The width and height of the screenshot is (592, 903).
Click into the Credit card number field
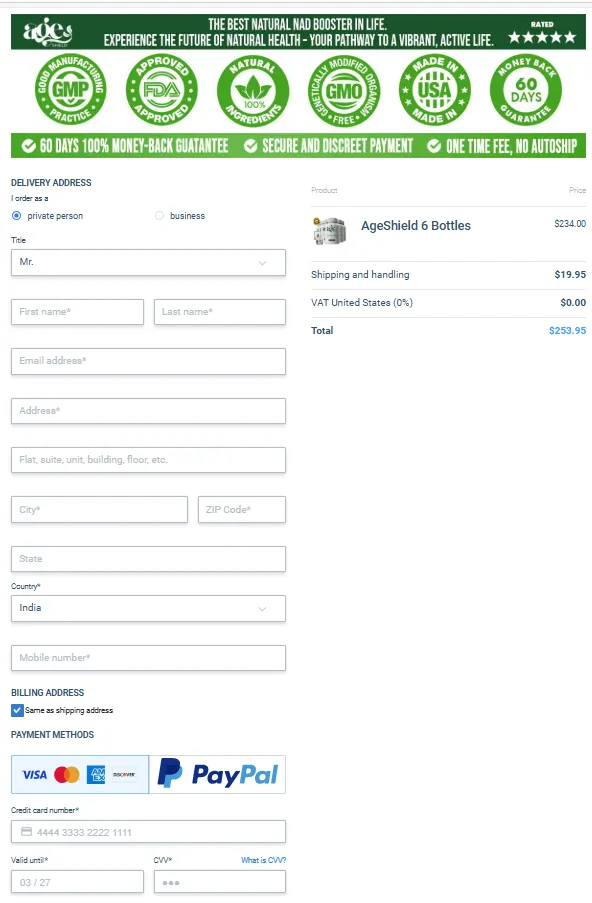[149, 832]
